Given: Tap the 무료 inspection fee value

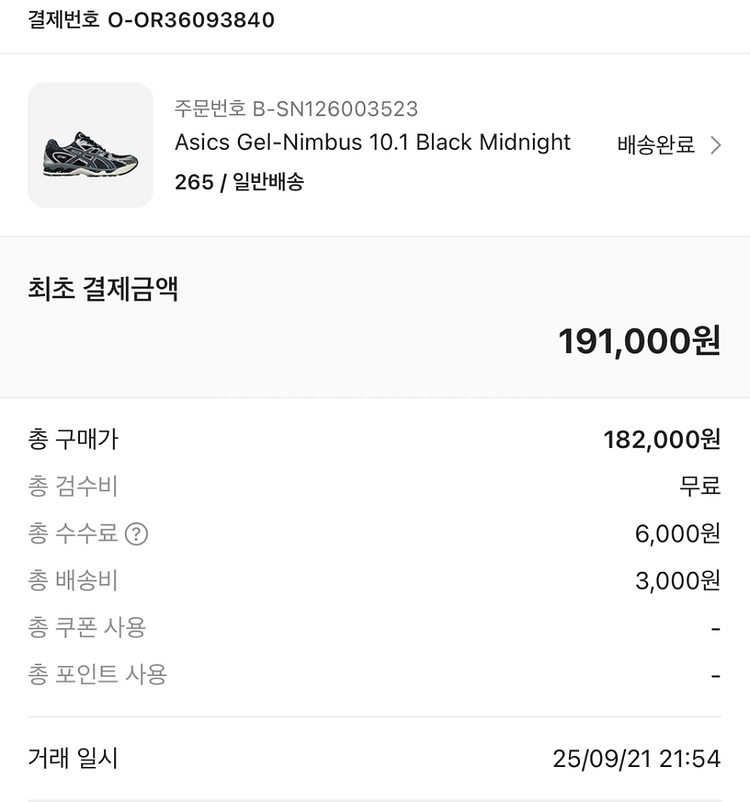Looking at the screenshot, I should 700,487.
